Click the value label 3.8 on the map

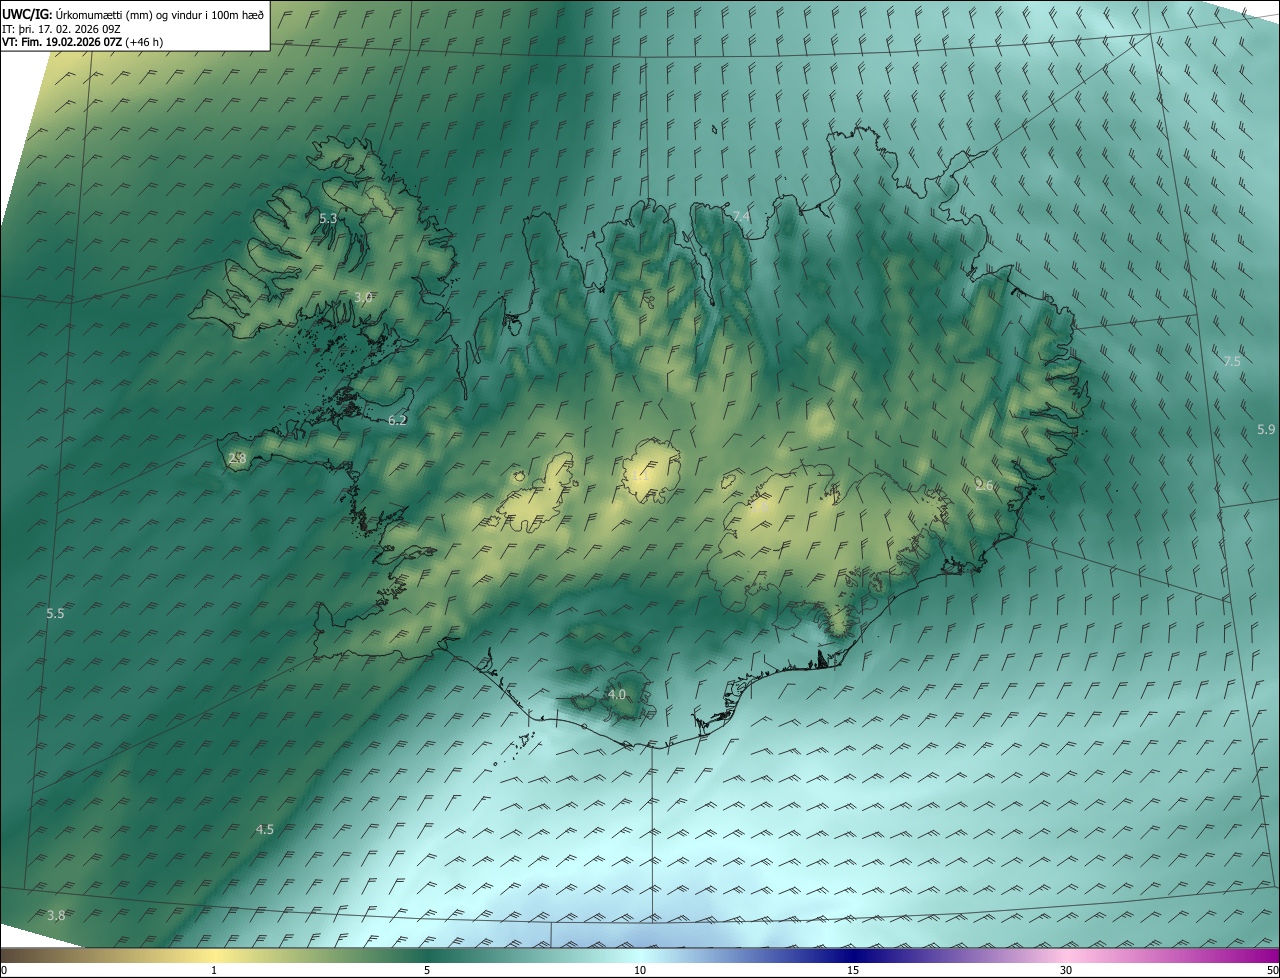pyautogui.click(x=56, y=915)
